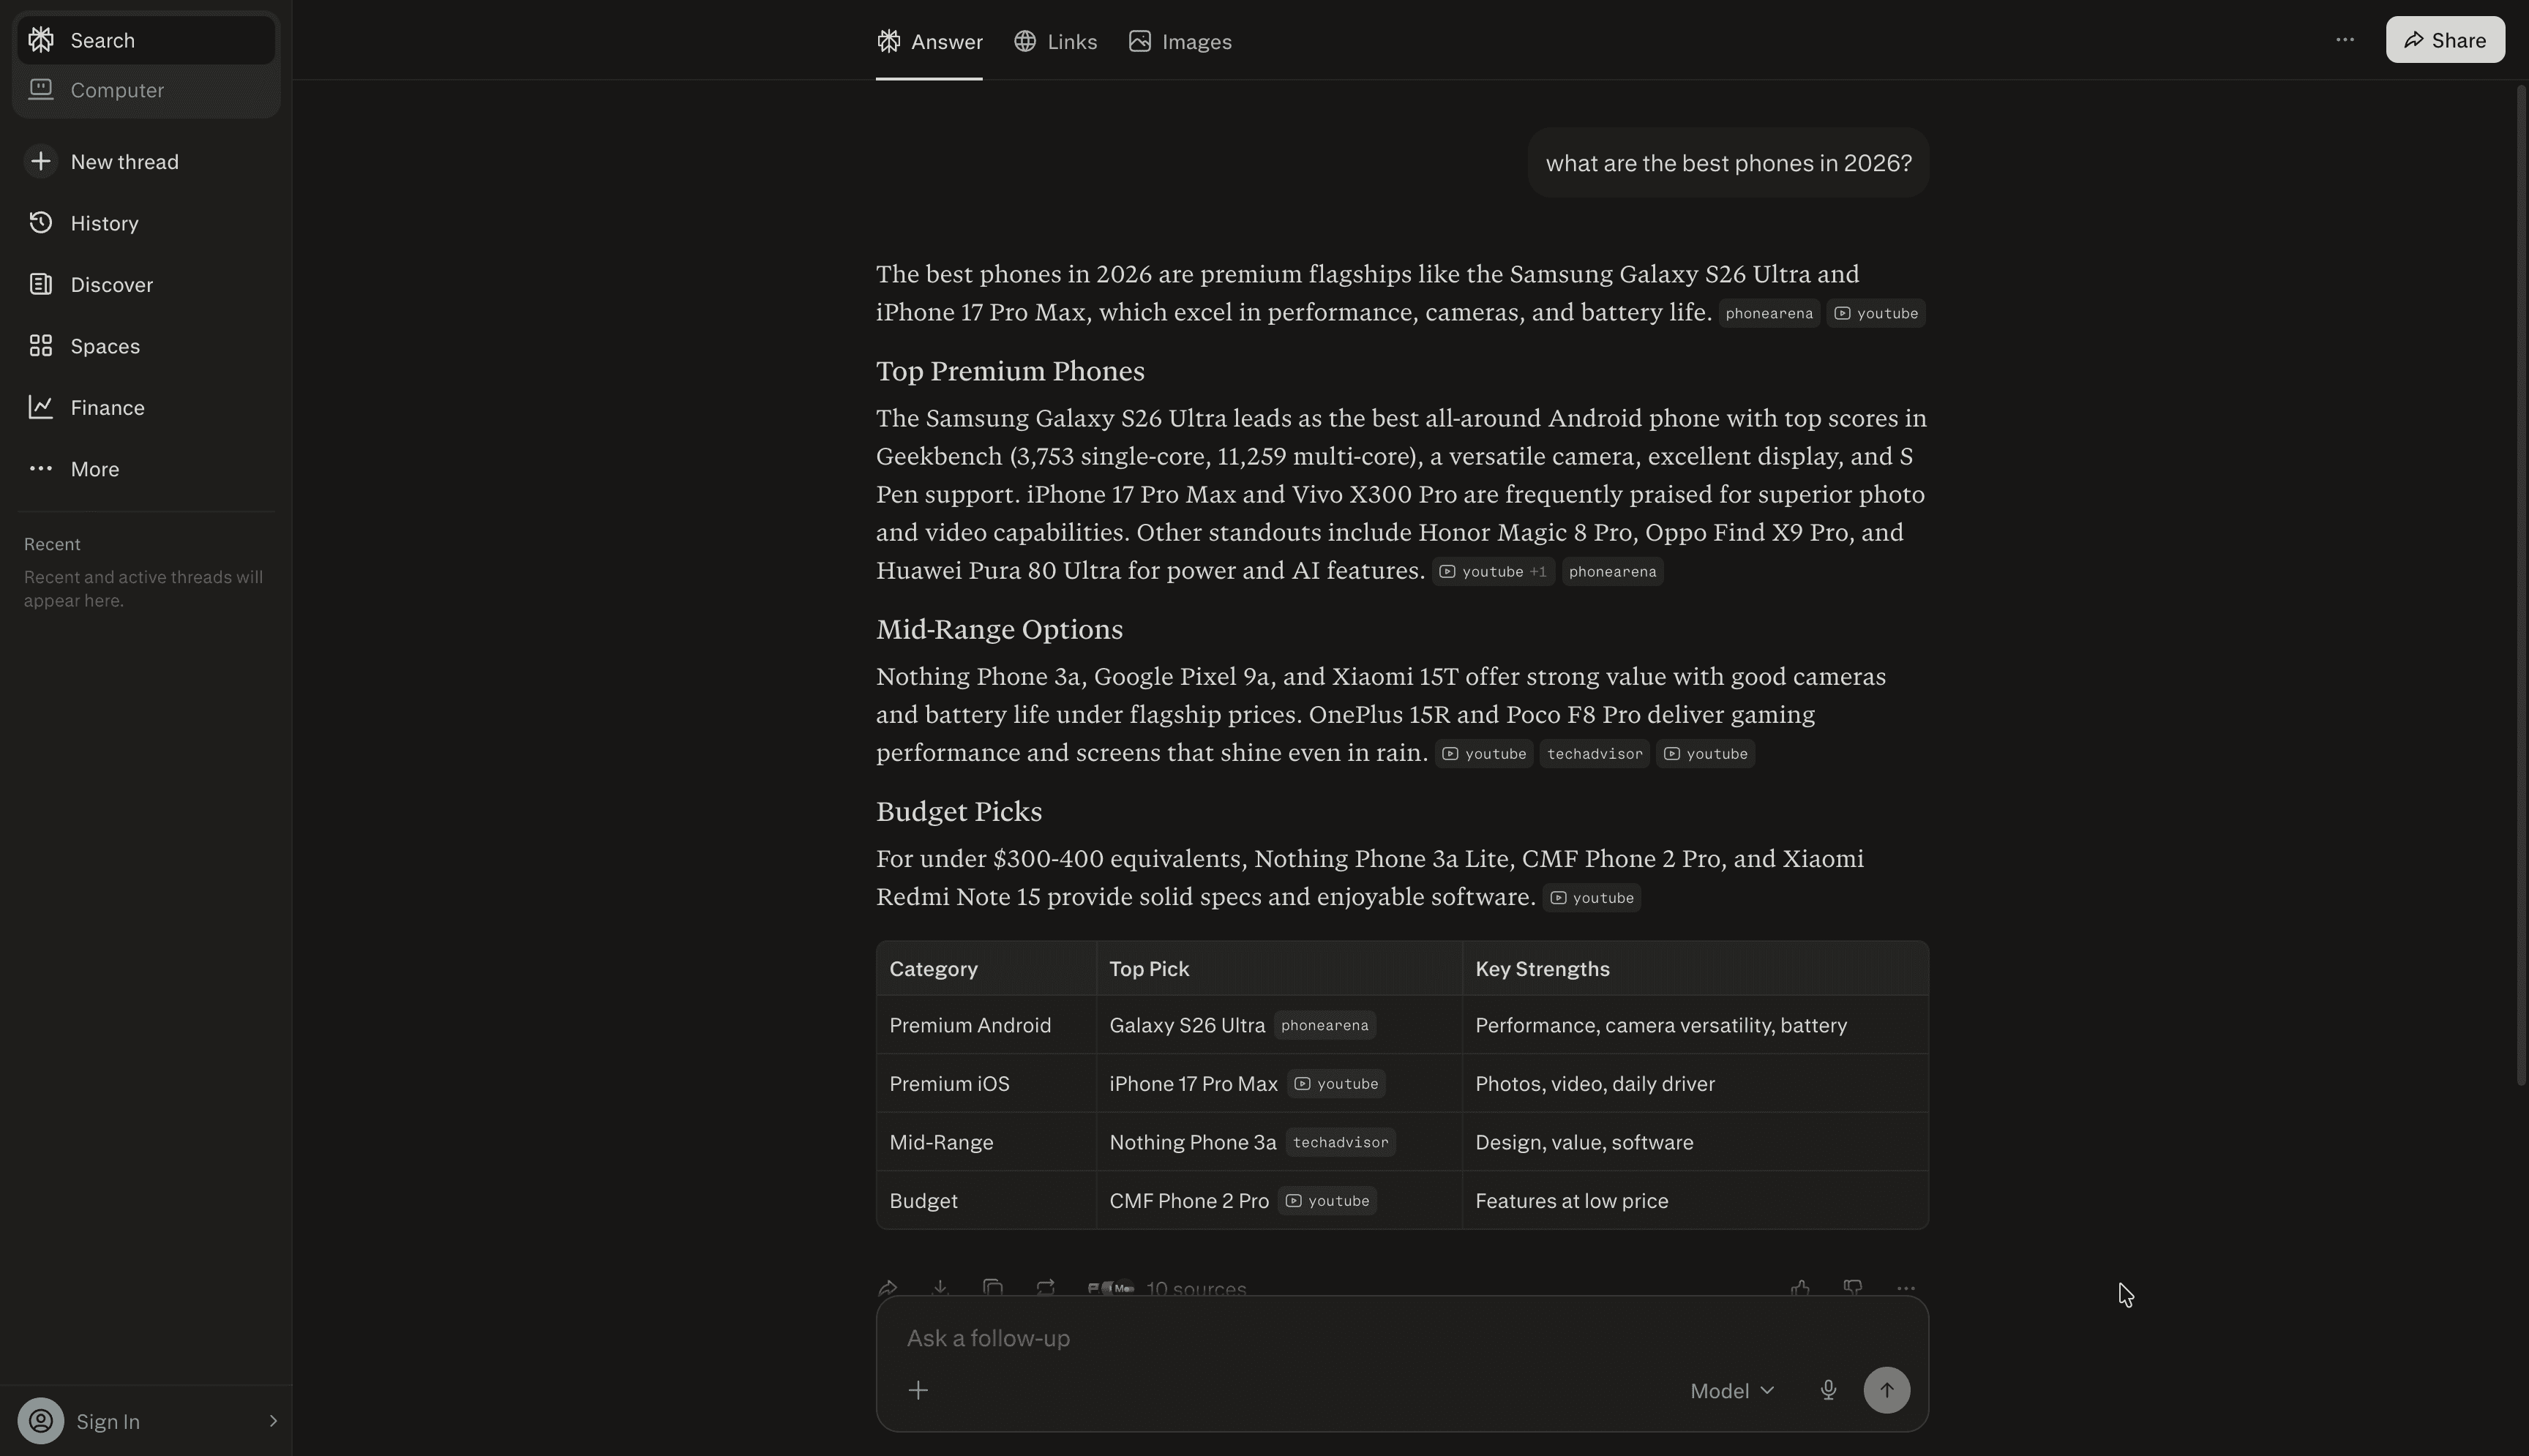Open the three-dot menu beside Share
The image size is (2529, 1456).
2344,40
